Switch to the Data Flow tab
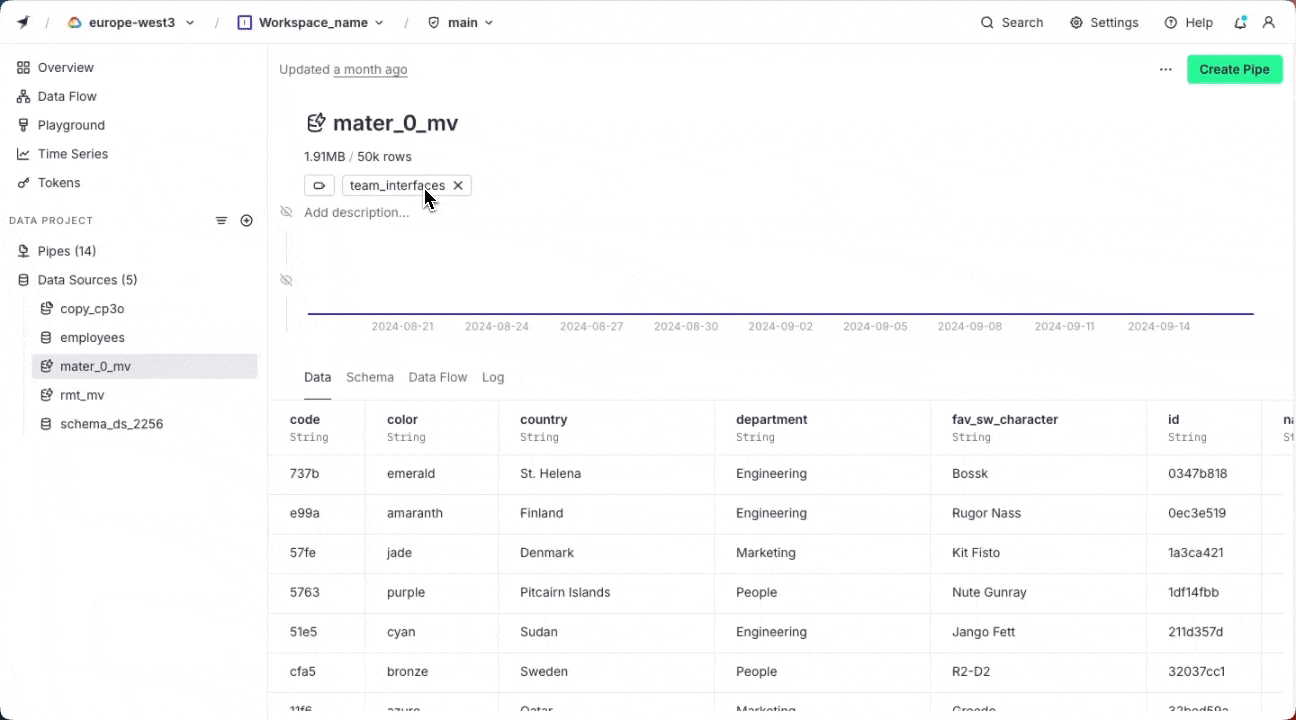Viewport: 1296px width, 720px height. coord(437,377)
